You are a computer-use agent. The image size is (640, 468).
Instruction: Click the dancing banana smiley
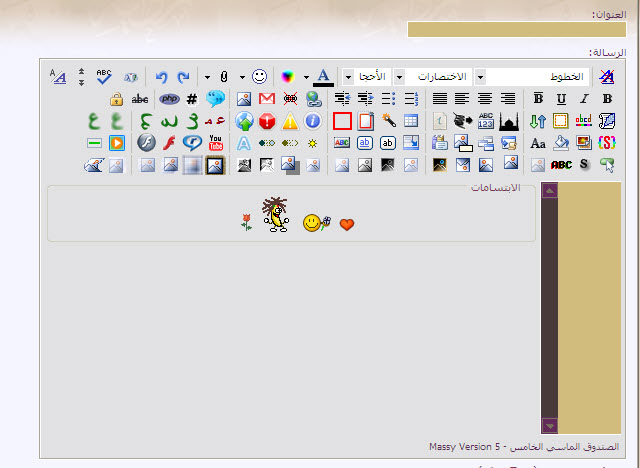click(x=275, y=214)
